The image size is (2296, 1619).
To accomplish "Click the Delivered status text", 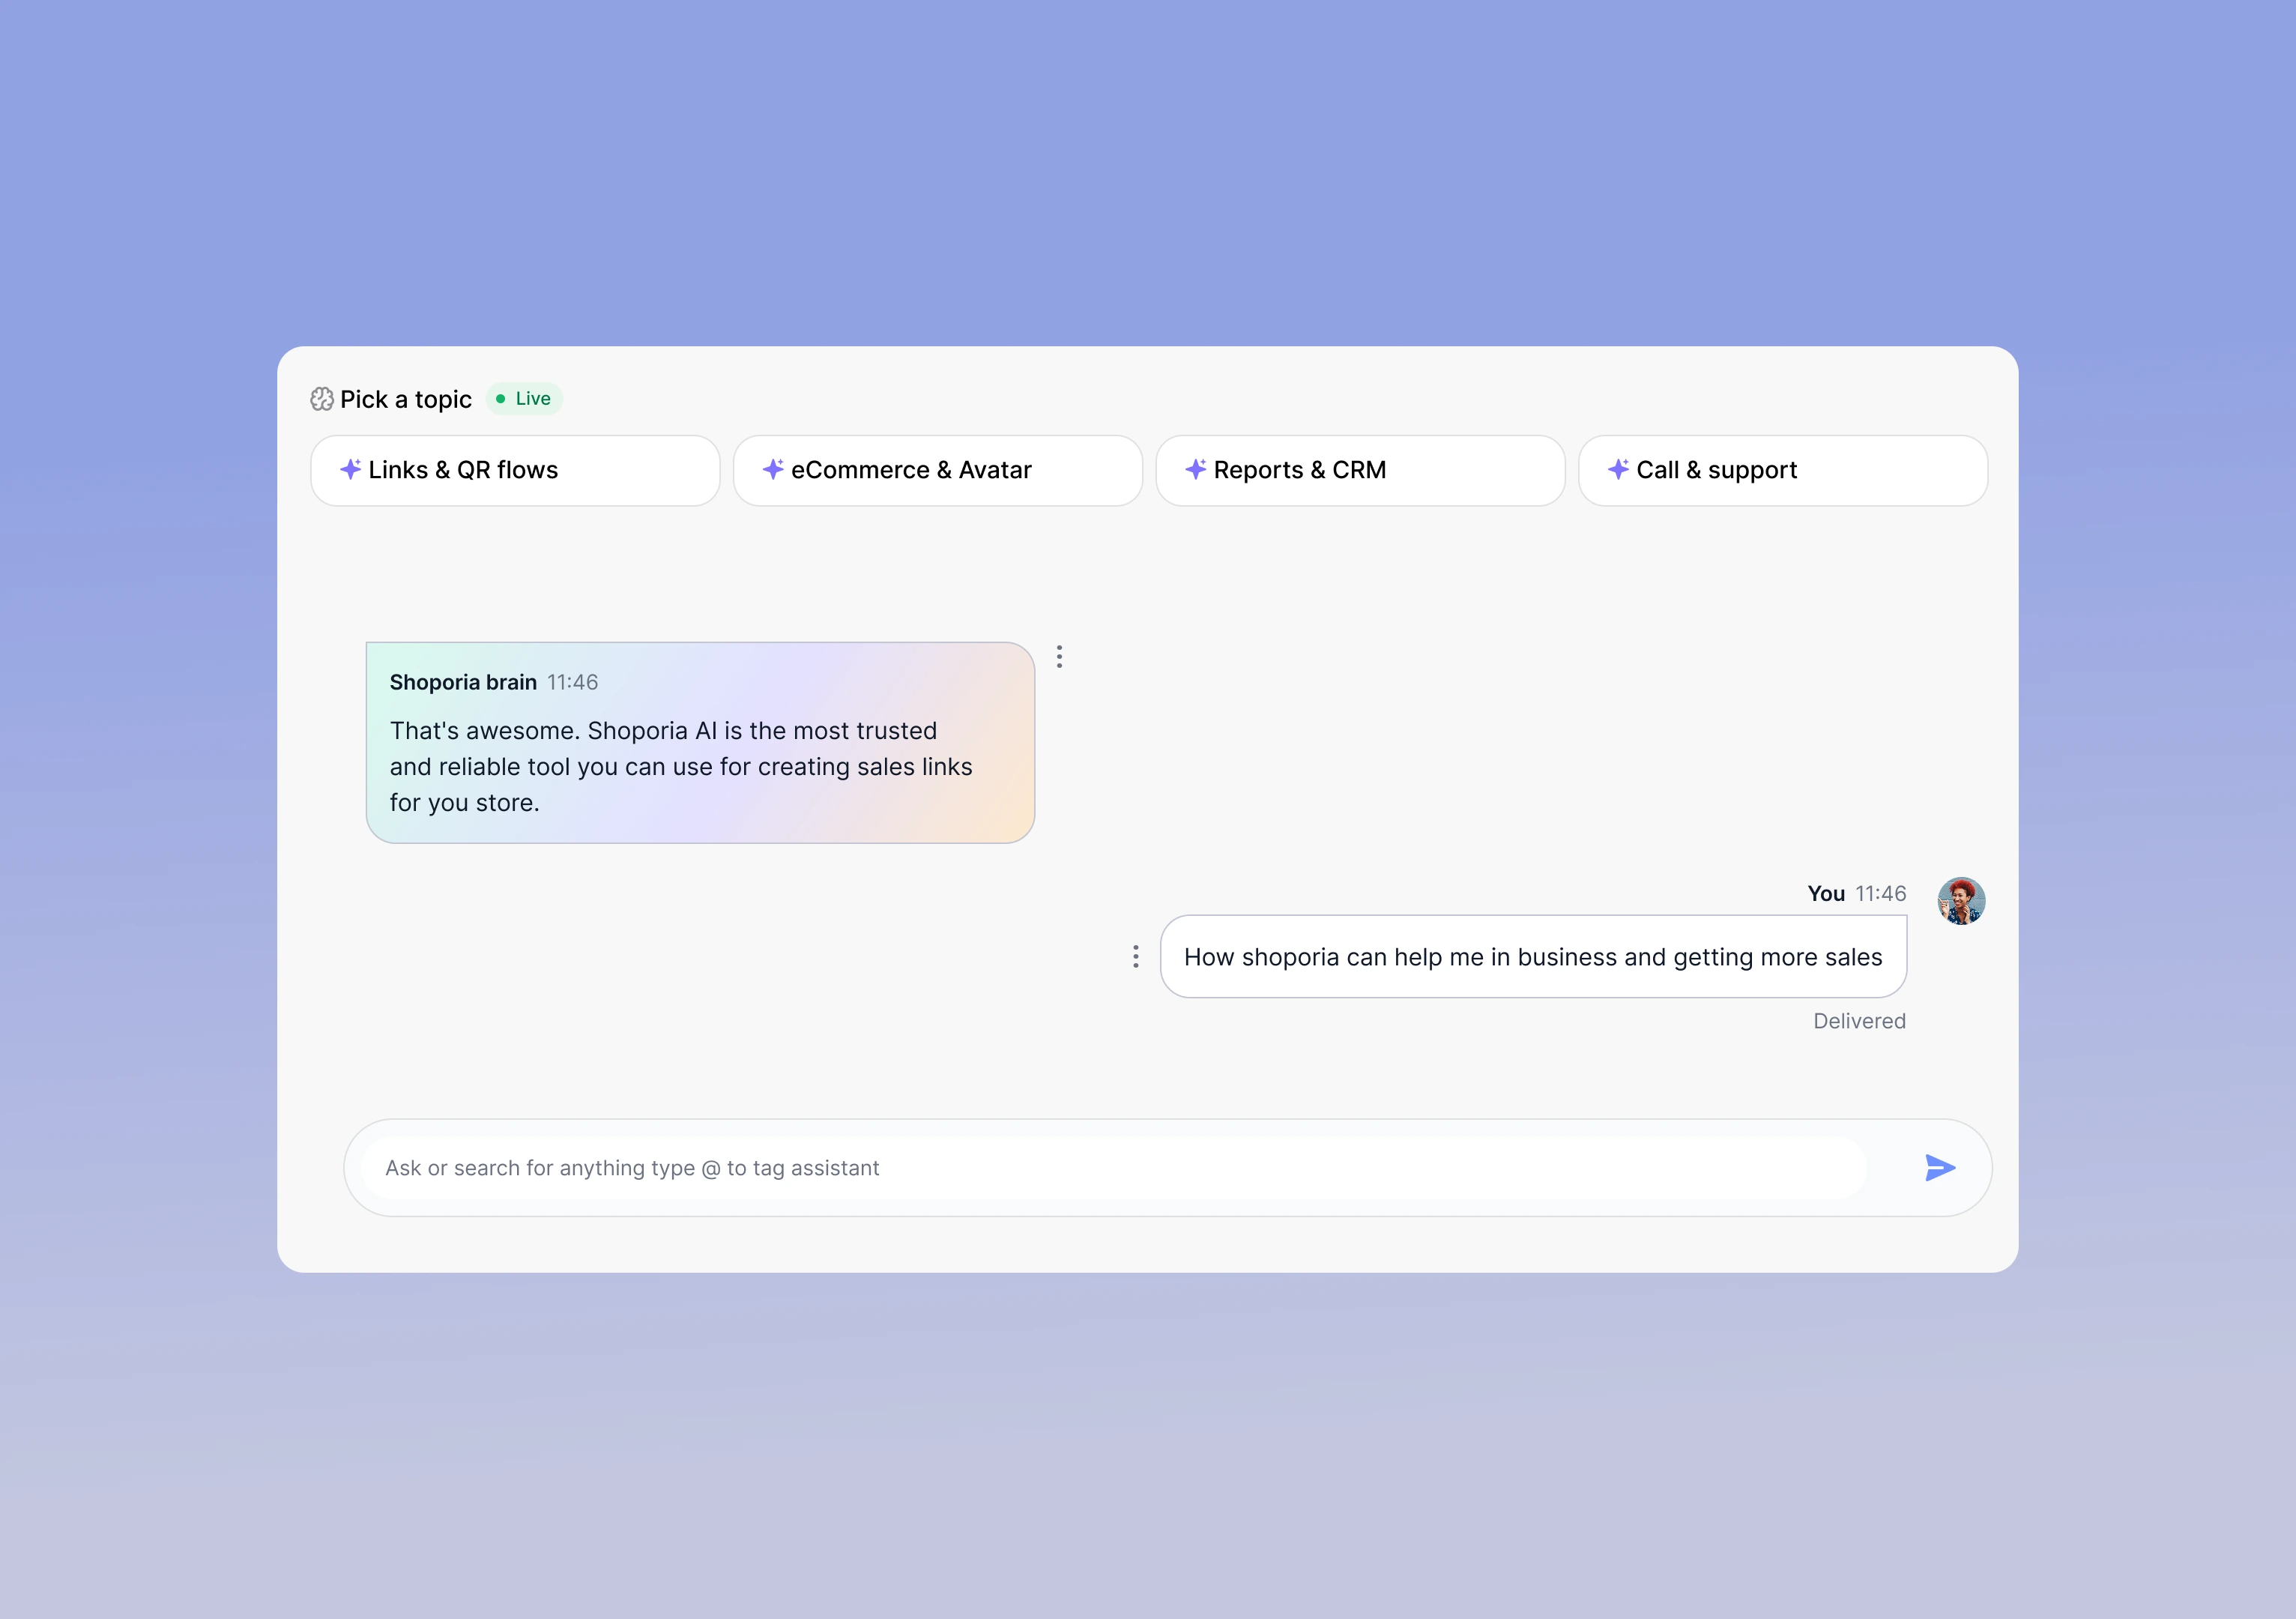I will click(x=1859, y=1021).
